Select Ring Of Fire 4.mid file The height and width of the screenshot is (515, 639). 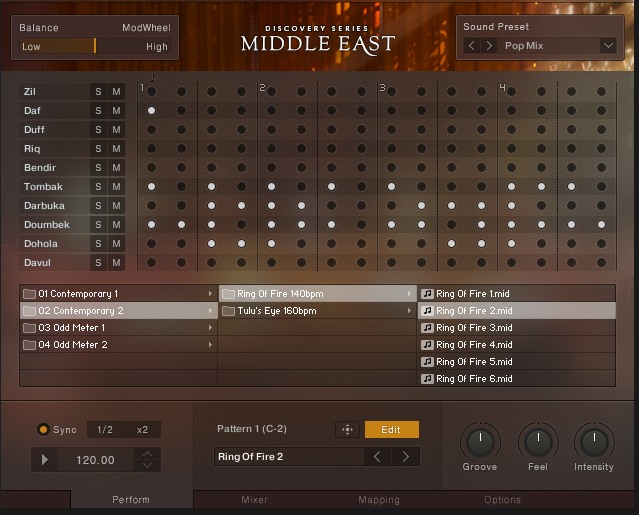point(517,345)
